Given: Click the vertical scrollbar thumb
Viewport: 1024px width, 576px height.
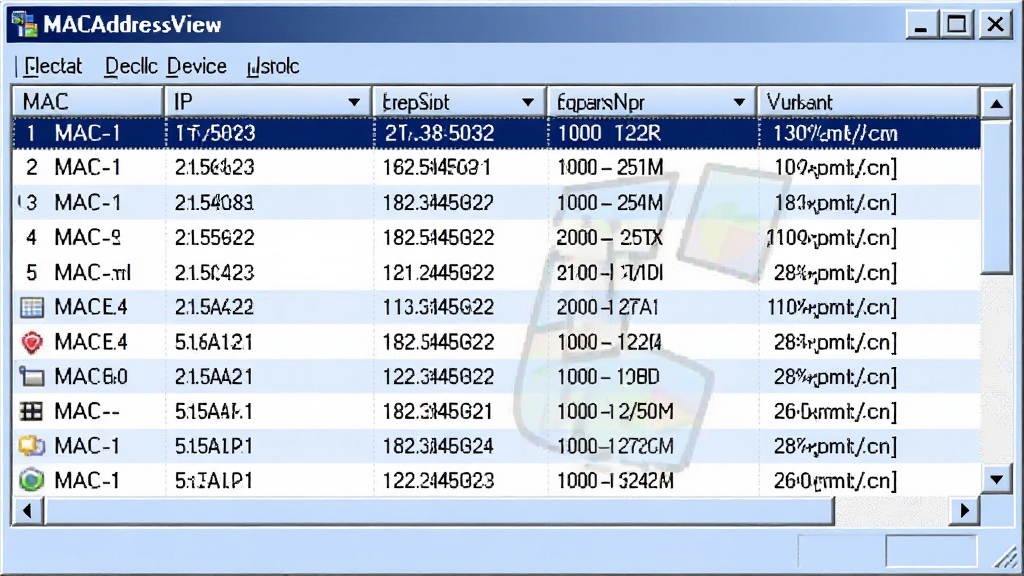Looking at the screenshot, I should click(997, 196).
